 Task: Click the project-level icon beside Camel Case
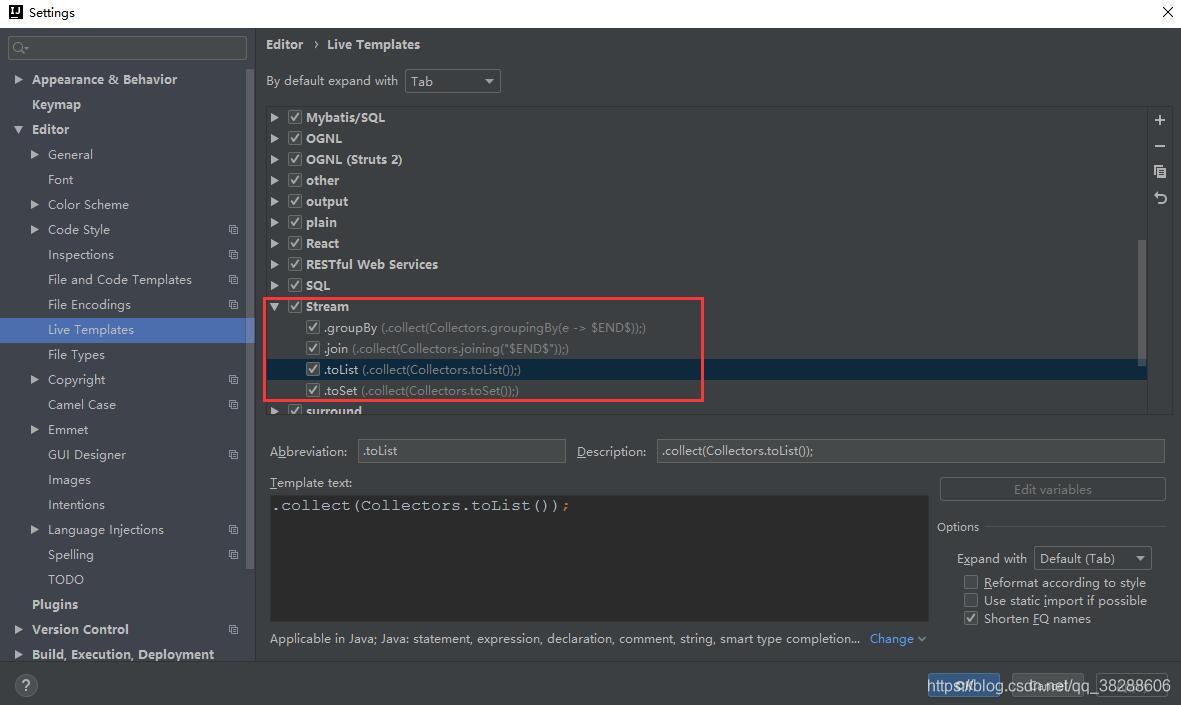233,404
